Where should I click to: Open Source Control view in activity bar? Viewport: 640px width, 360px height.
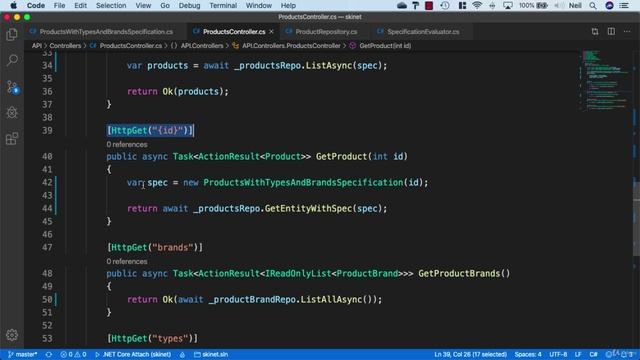[12, 87]
